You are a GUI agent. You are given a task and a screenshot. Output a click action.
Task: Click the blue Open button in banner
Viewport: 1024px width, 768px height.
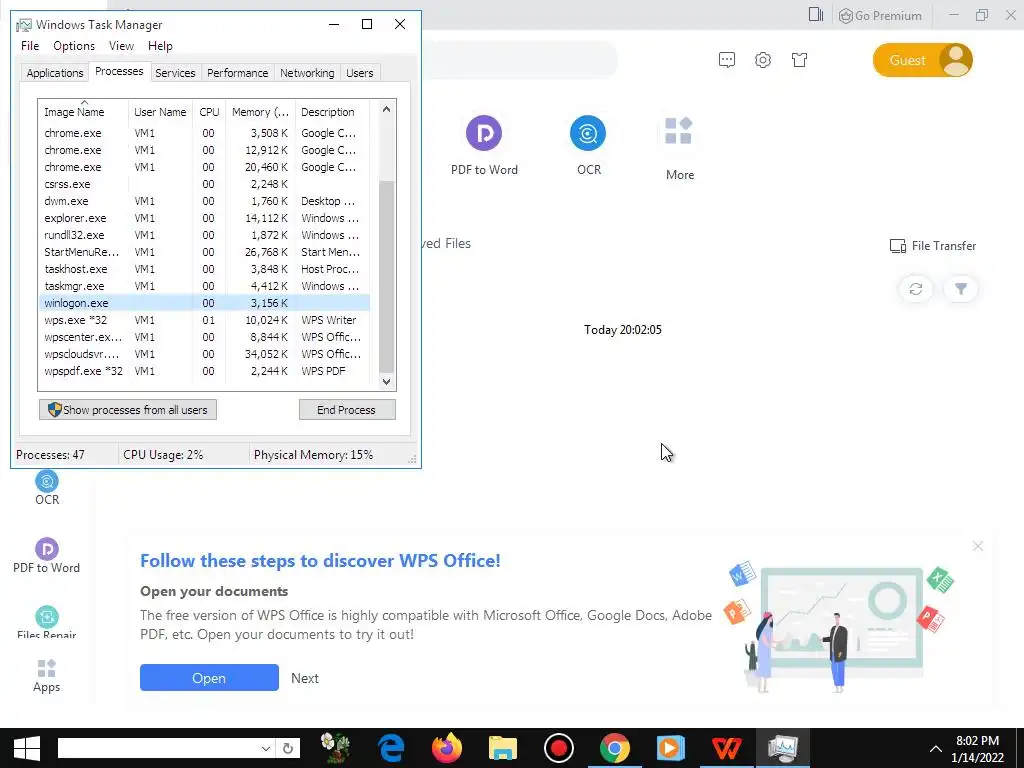point(209,678)
